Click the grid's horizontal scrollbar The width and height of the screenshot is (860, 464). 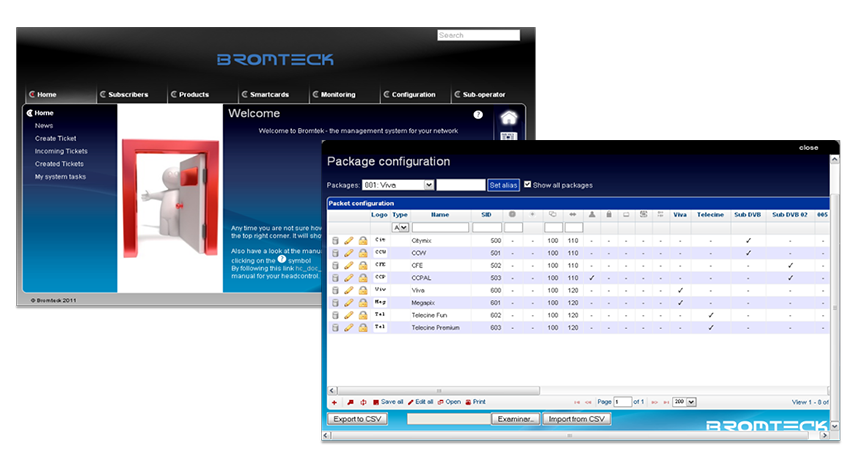click(x=439, y=391)
